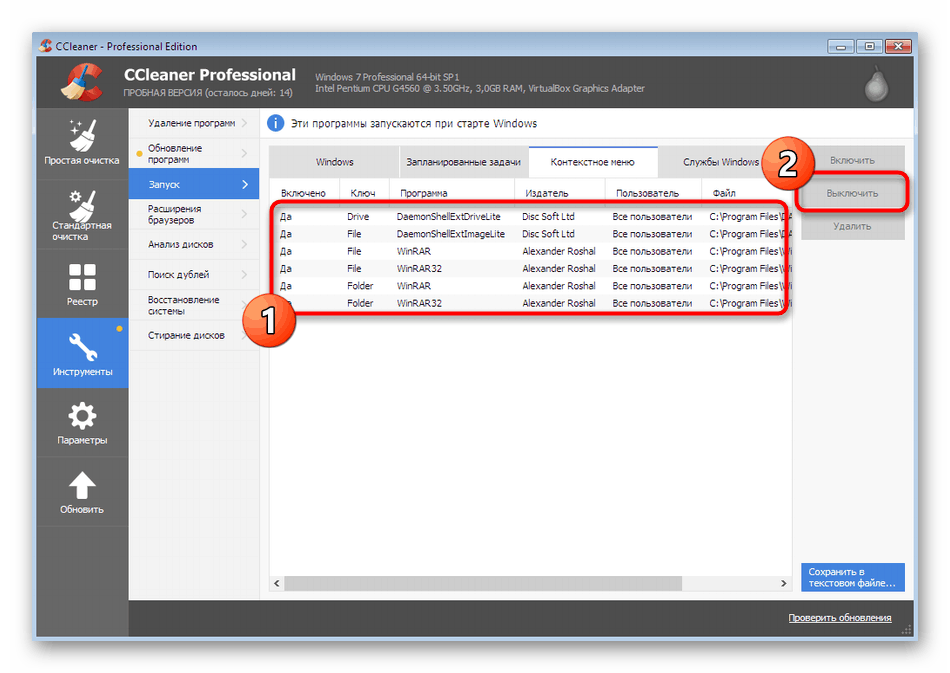Open Анализ дисков submenu
Screen dimensions: 950x673
pyautogui.click(x=193, y=244)
